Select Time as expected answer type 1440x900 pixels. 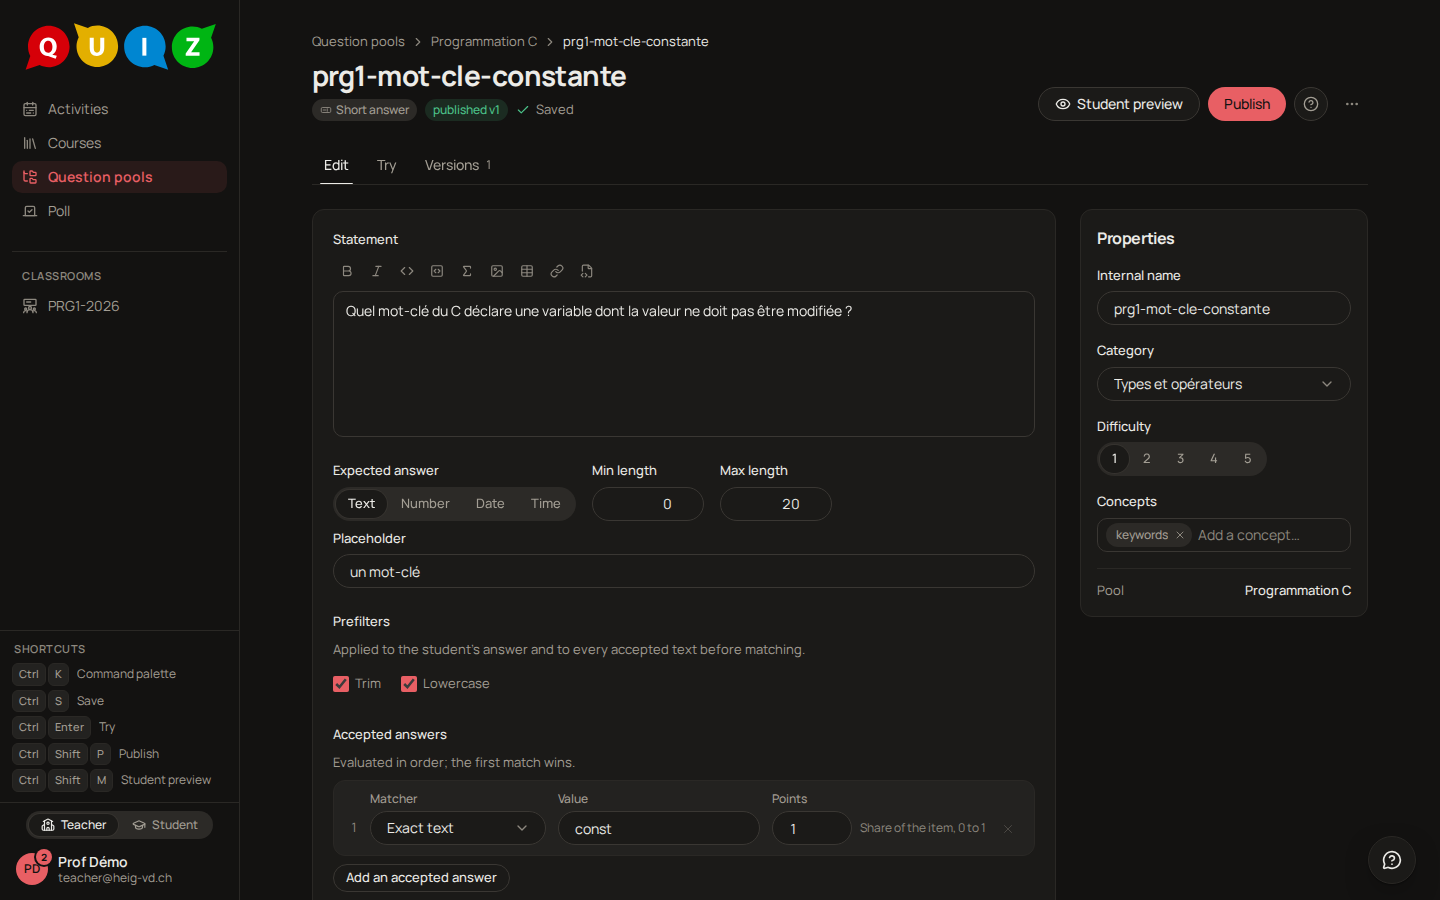coord(546,504)
